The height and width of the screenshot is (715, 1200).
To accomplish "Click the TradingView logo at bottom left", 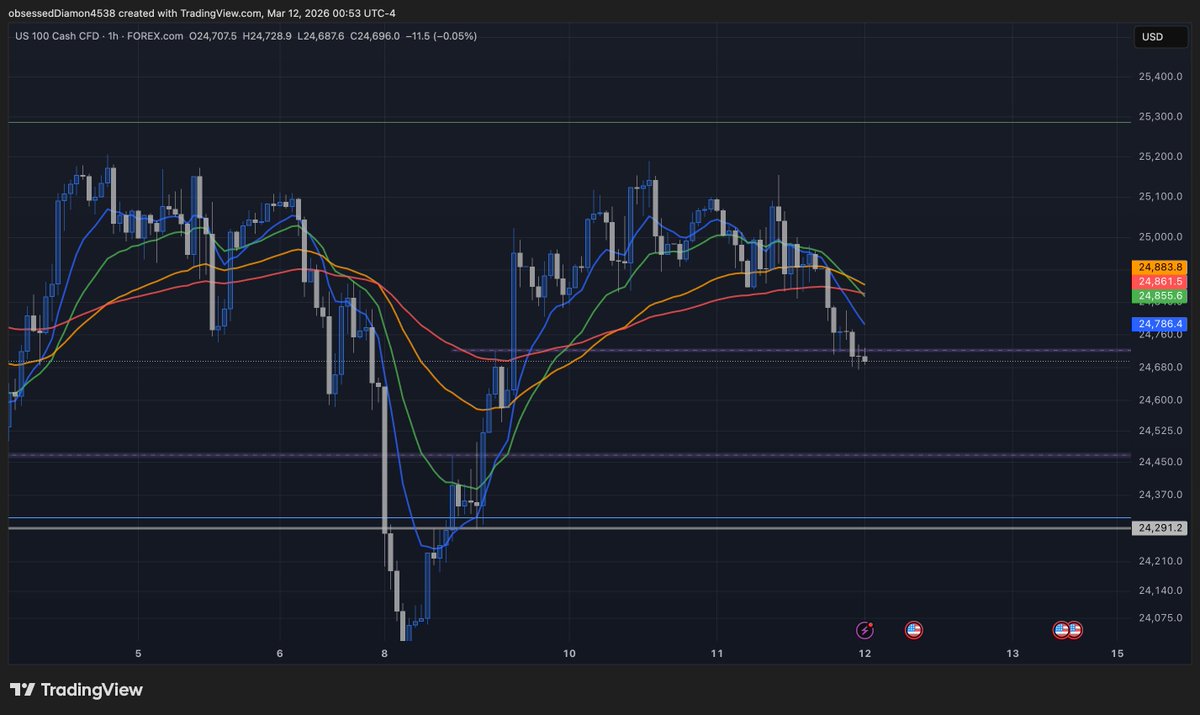I will click(x=76, y=690).
